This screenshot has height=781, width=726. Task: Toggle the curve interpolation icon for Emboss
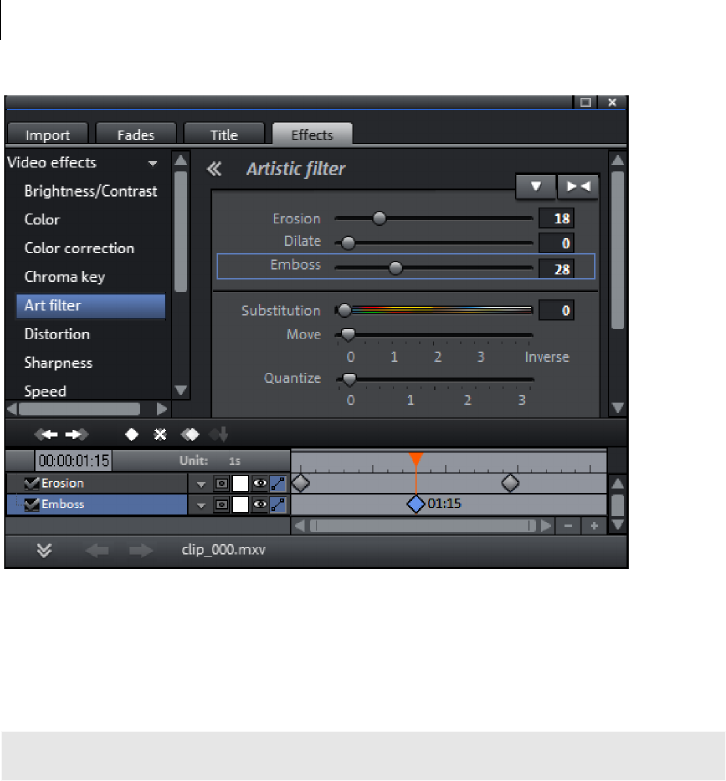point(278,505)
